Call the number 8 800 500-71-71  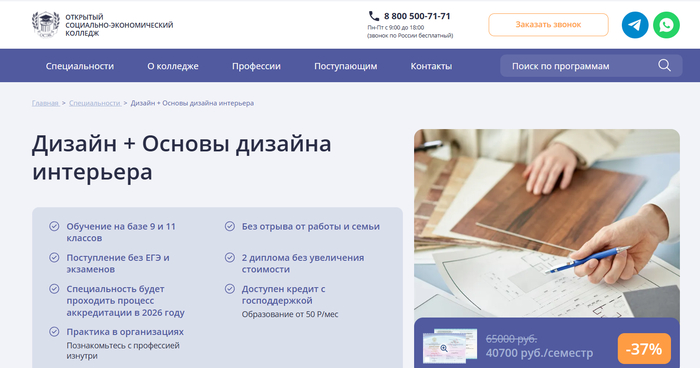coord(417,16)
